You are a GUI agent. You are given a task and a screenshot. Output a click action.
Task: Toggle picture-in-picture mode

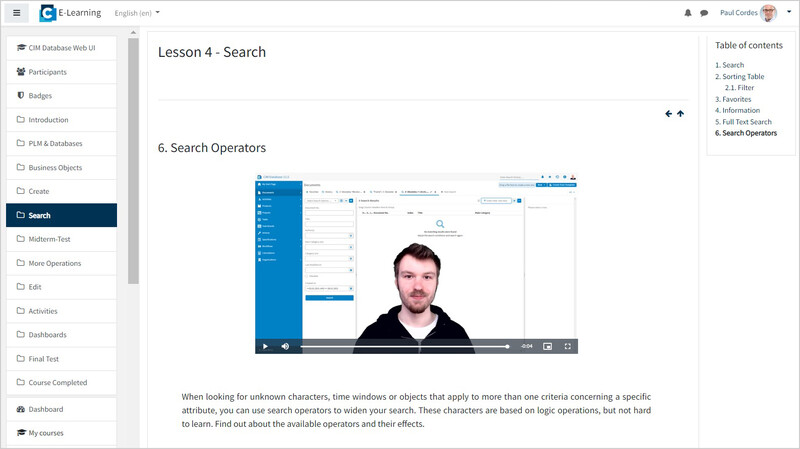547,346
